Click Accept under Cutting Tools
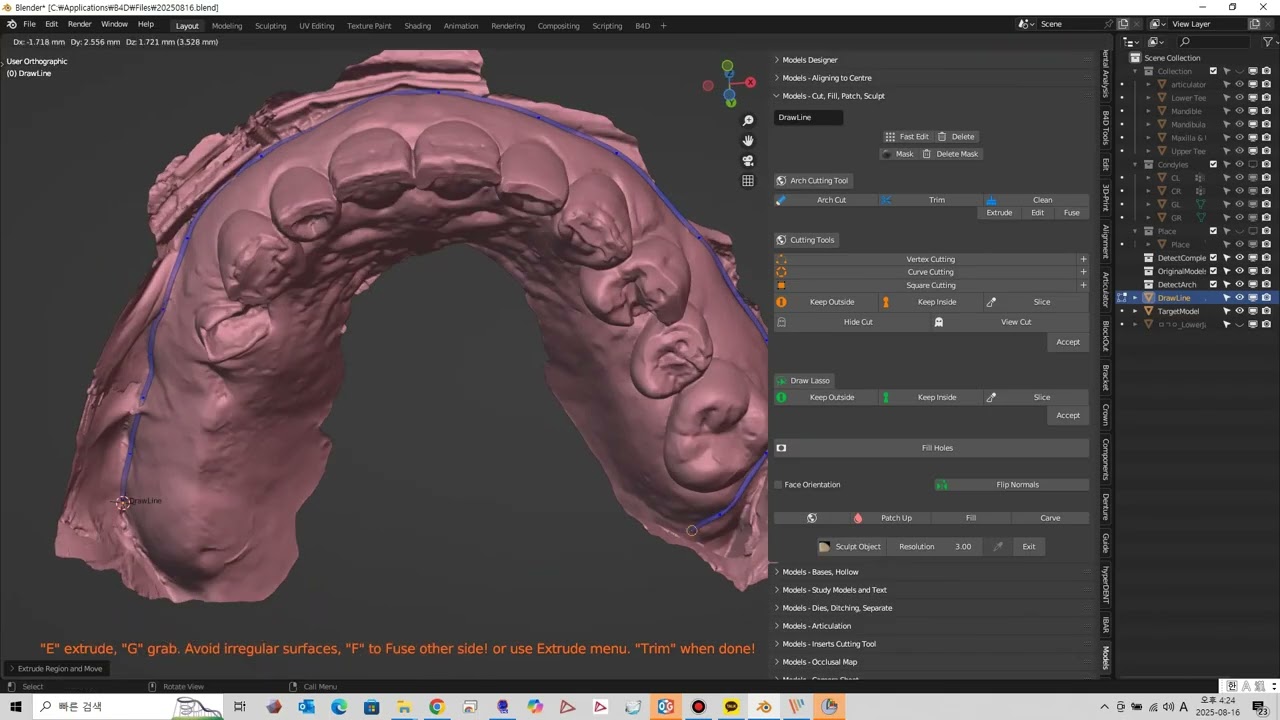Screen dimensions: 1280x720 coord(1068,342)
